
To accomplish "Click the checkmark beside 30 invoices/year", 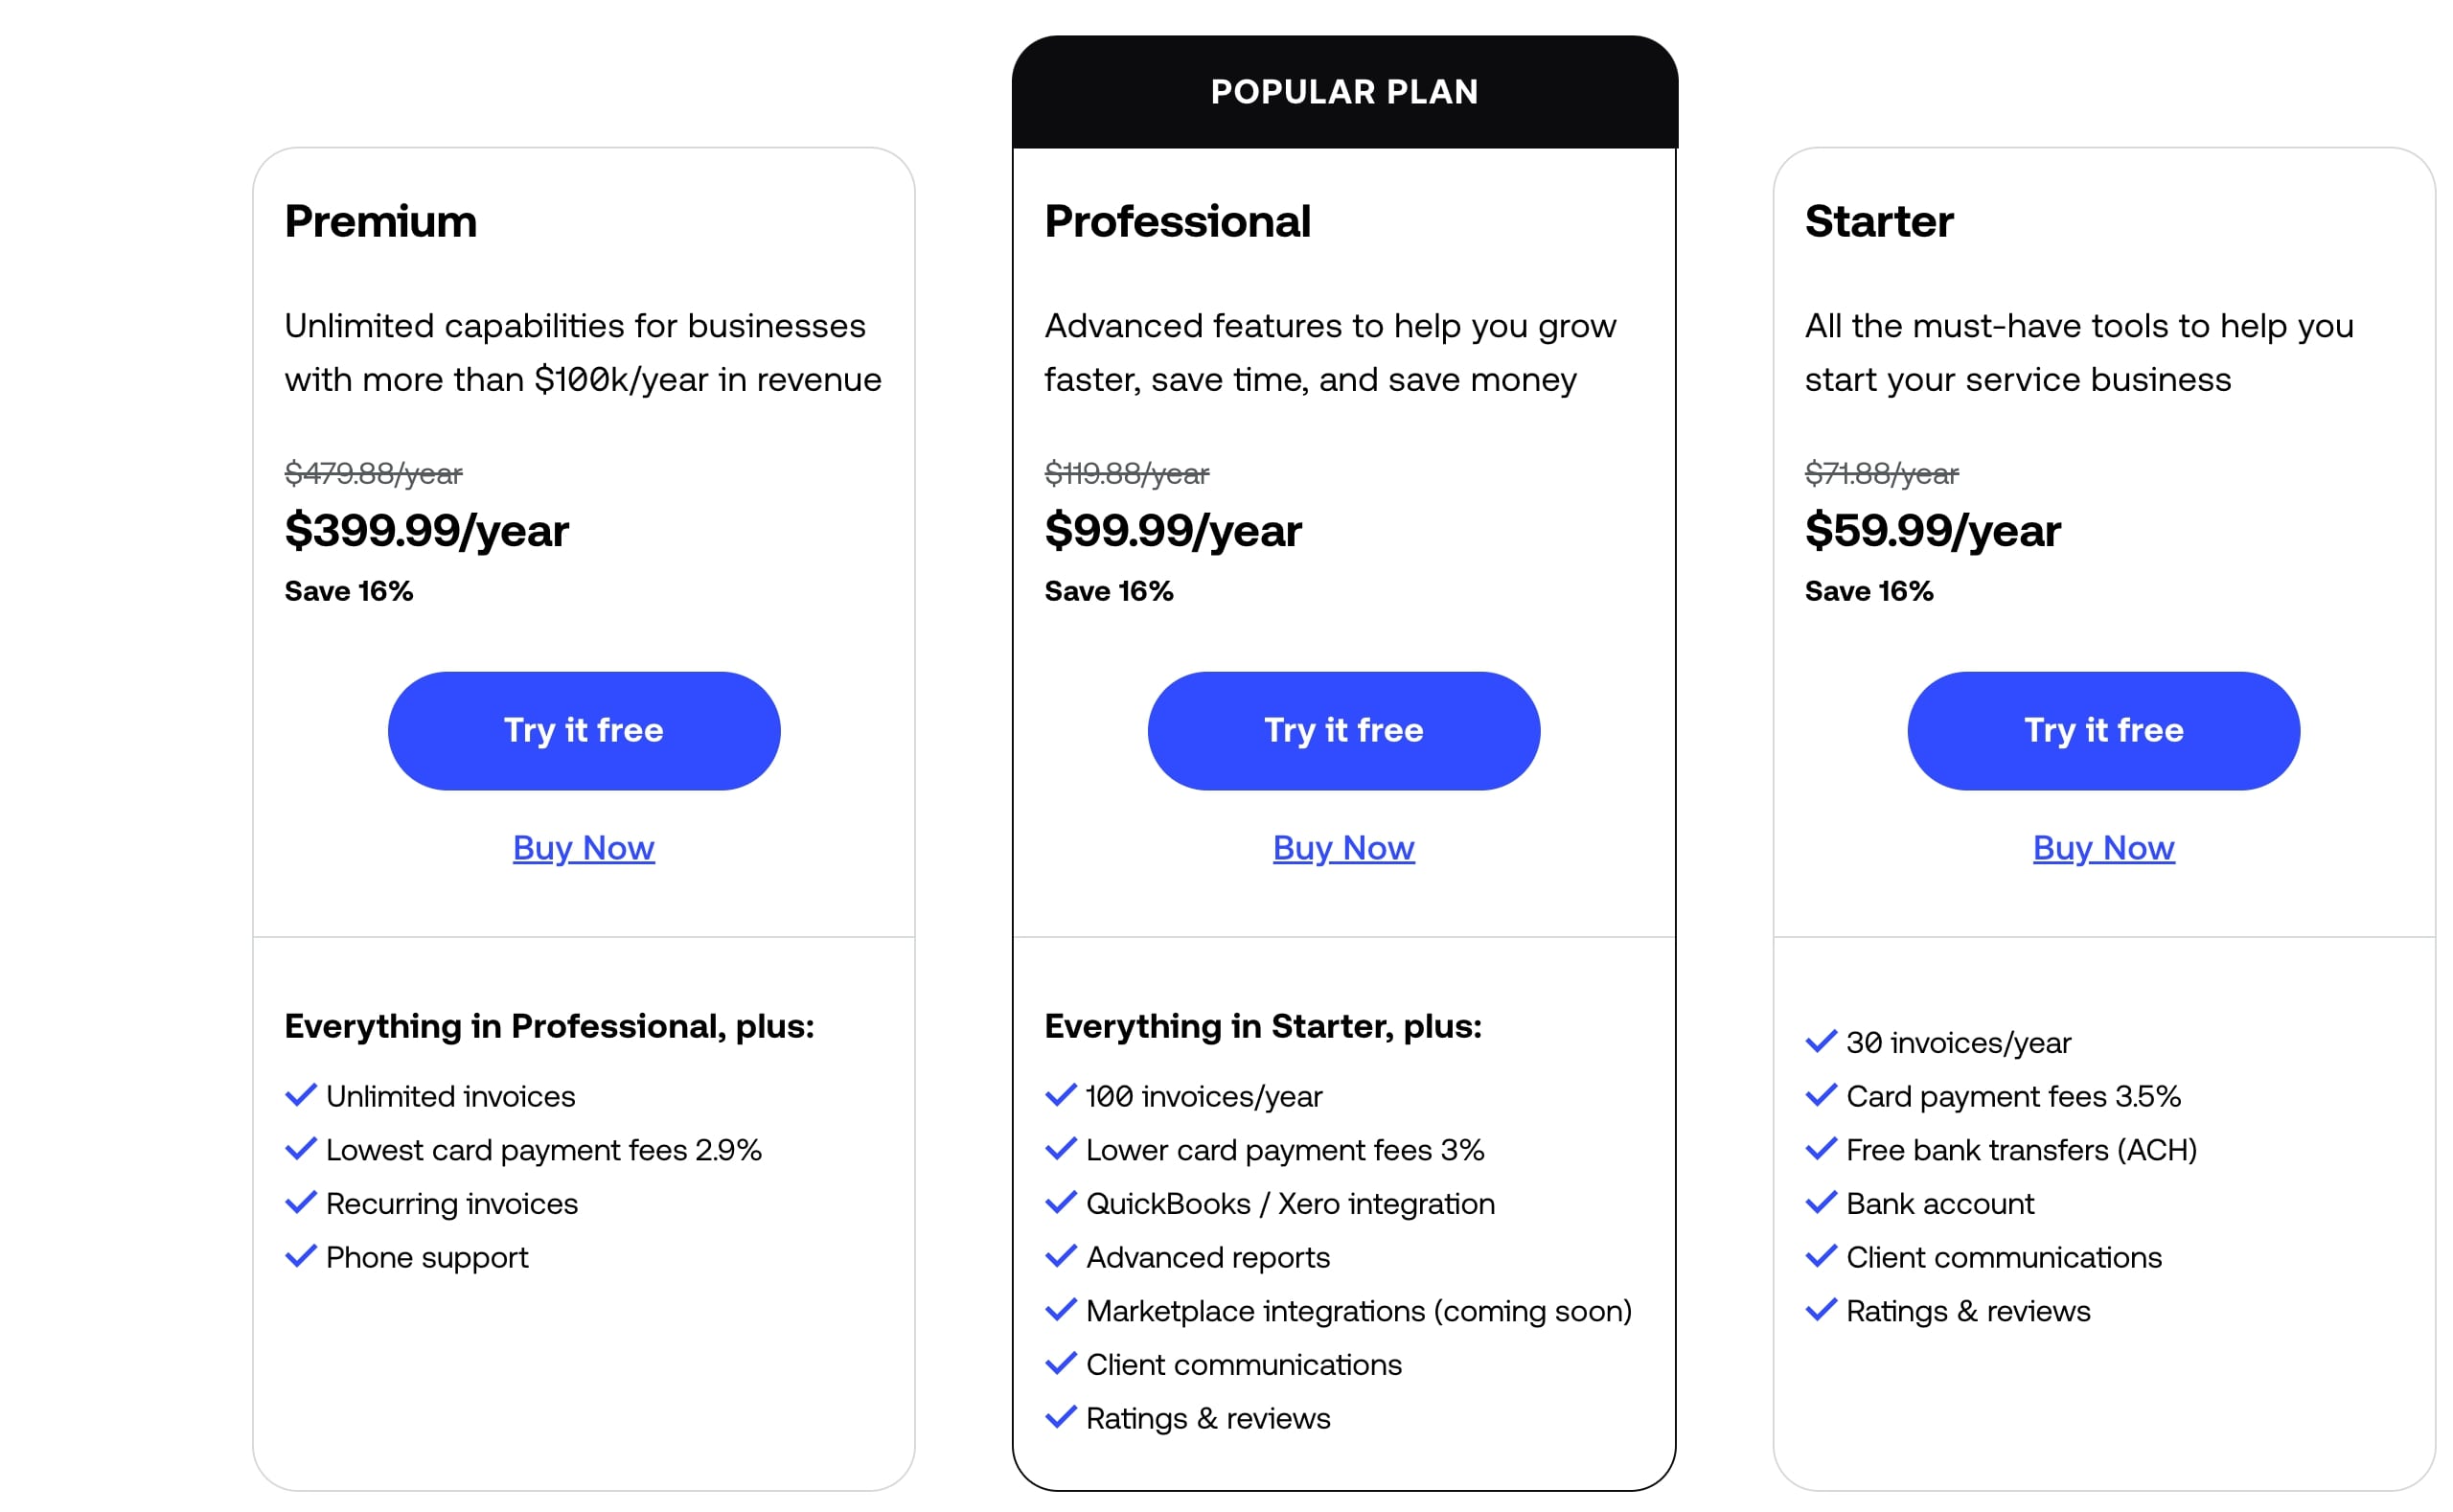I will (1822, 1042).
